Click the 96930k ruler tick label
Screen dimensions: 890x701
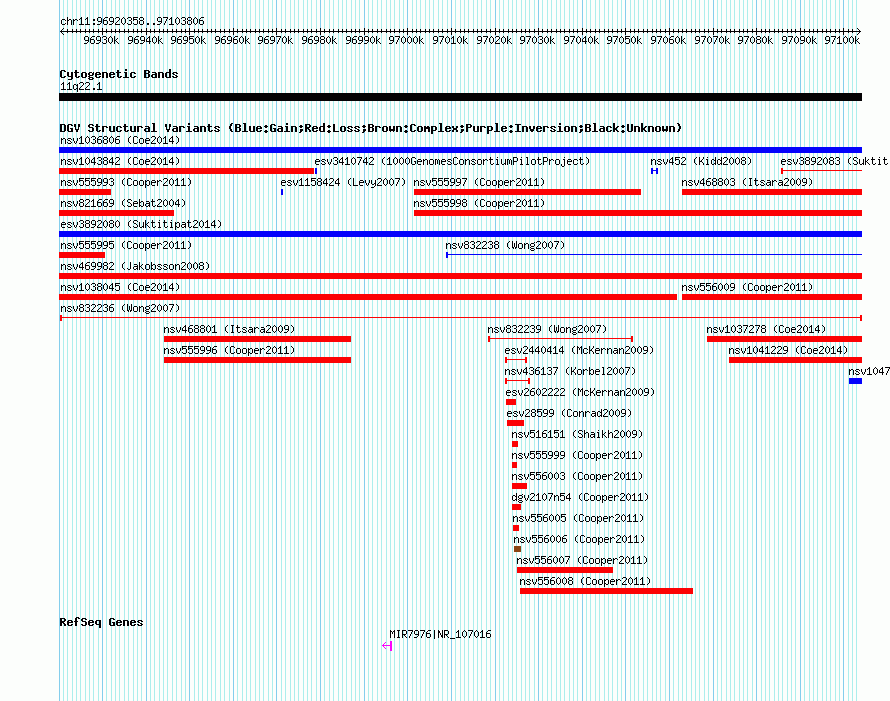click(101, 40)
